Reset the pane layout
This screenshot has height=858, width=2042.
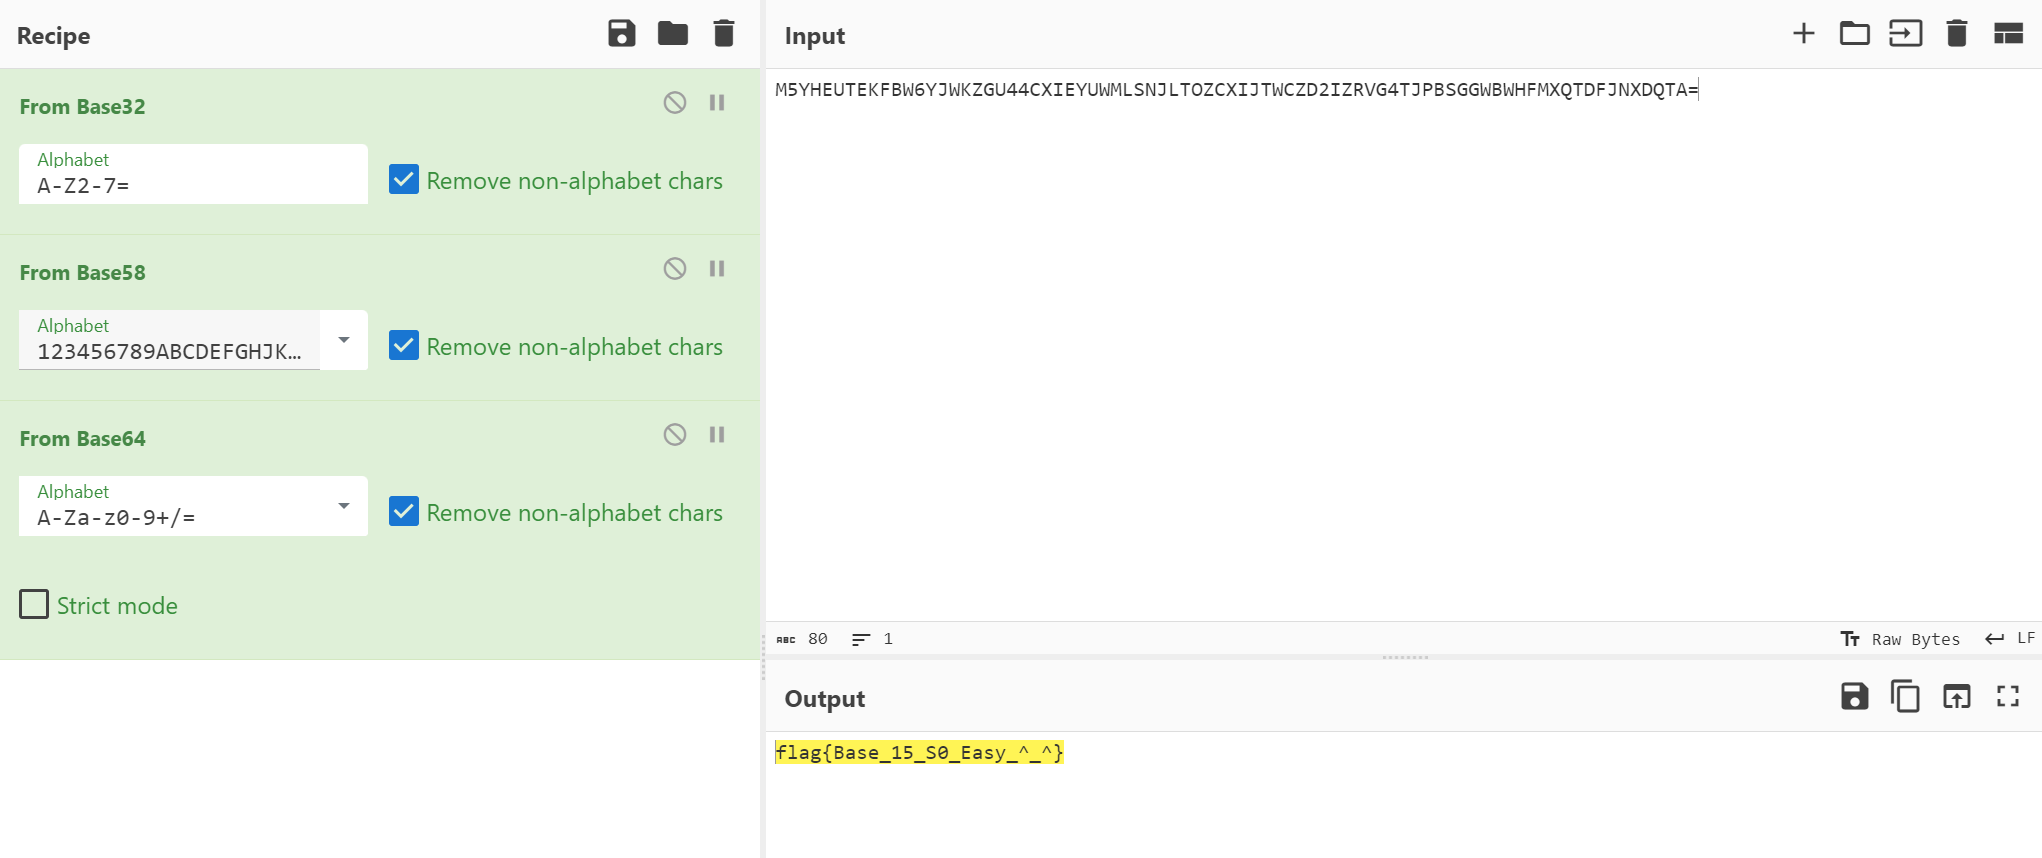coord(2008,34)
